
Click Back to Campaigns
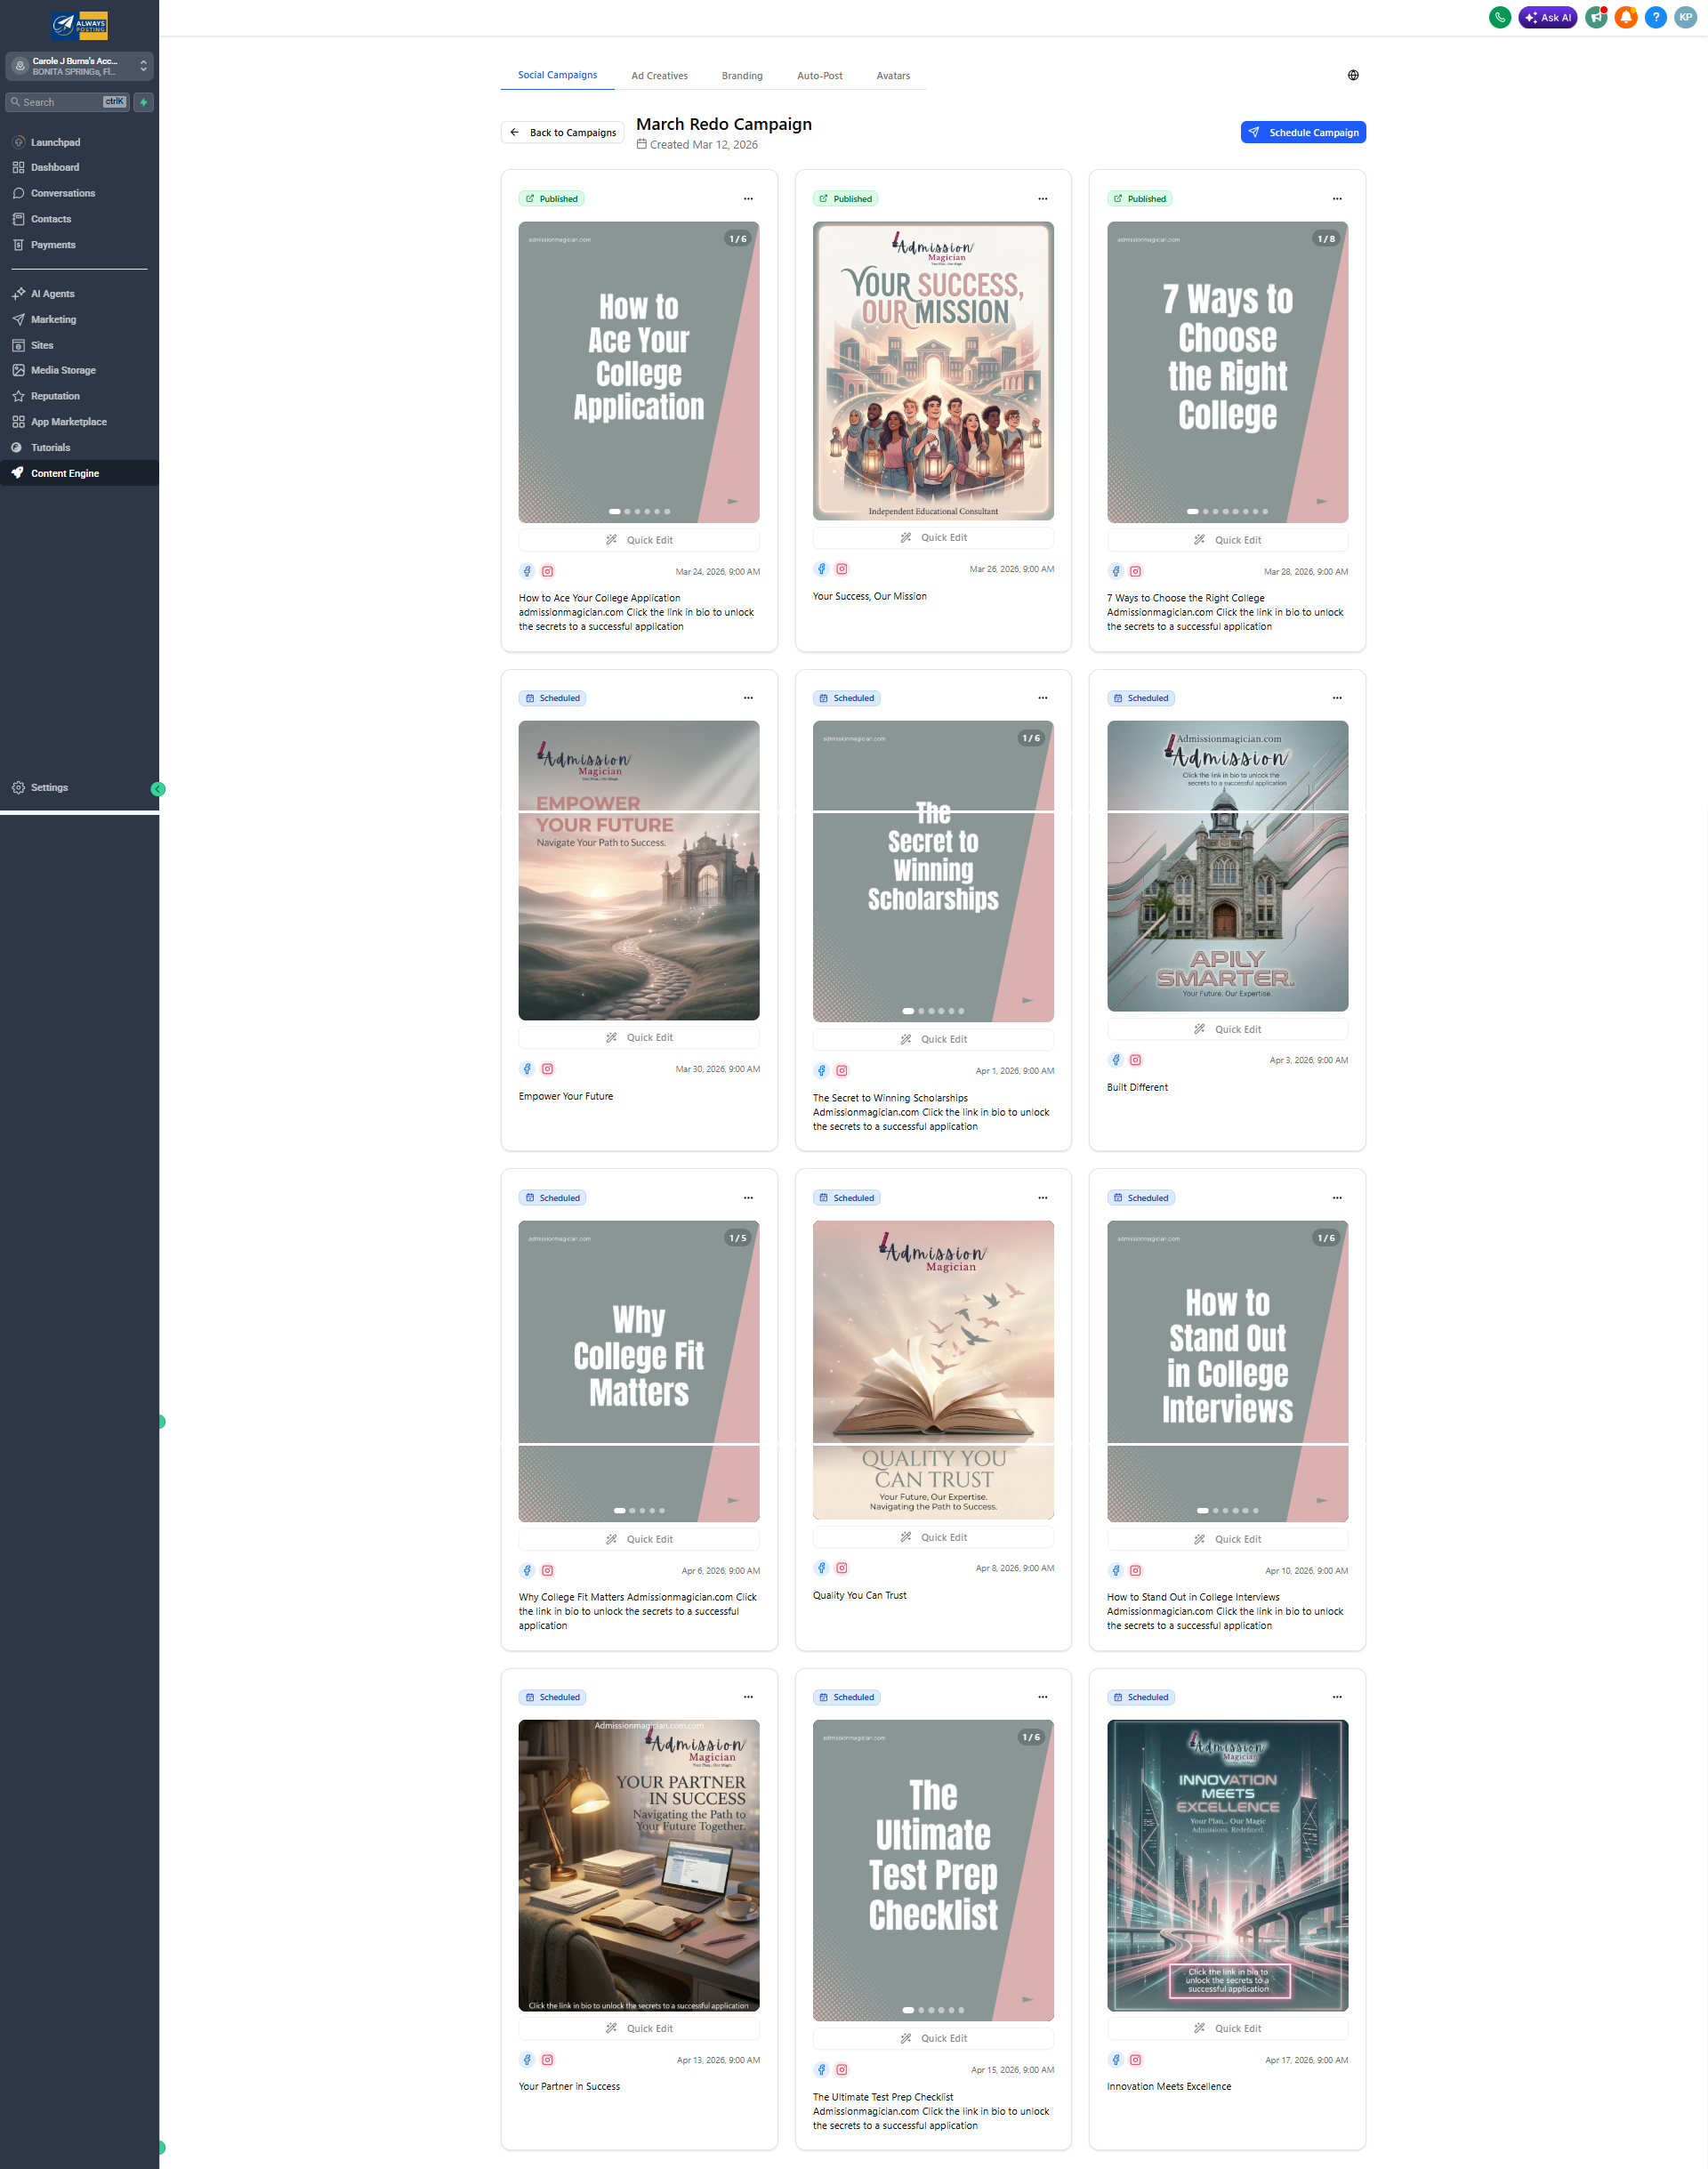coord(562,131)
